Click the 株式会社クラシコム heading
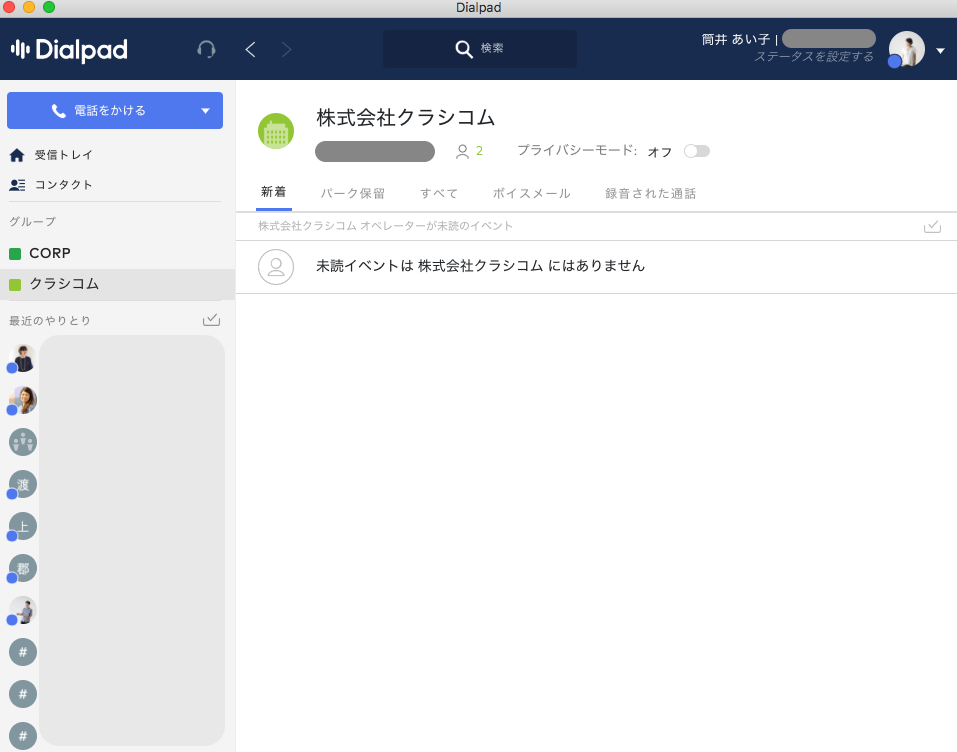The height and width of the screenshot is (752, 957). pyautogui.click(x=405, y=117)
